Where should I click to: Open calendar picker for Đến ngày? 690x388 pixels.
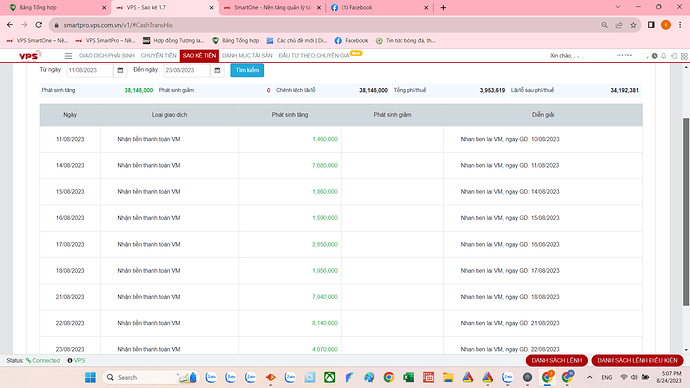pyautogui.click(x=217, y=70)
